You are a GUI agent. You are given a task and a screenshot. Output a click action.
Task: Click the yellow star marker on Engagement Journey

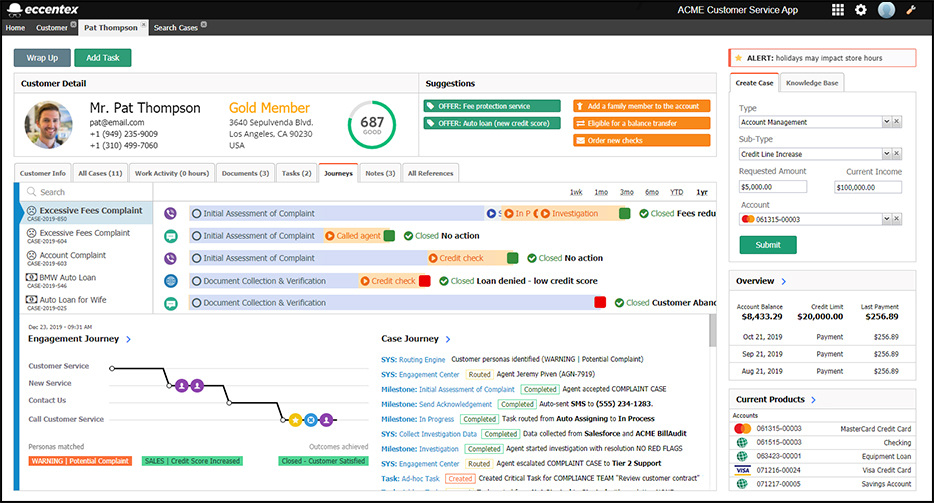tap(296, 419)
